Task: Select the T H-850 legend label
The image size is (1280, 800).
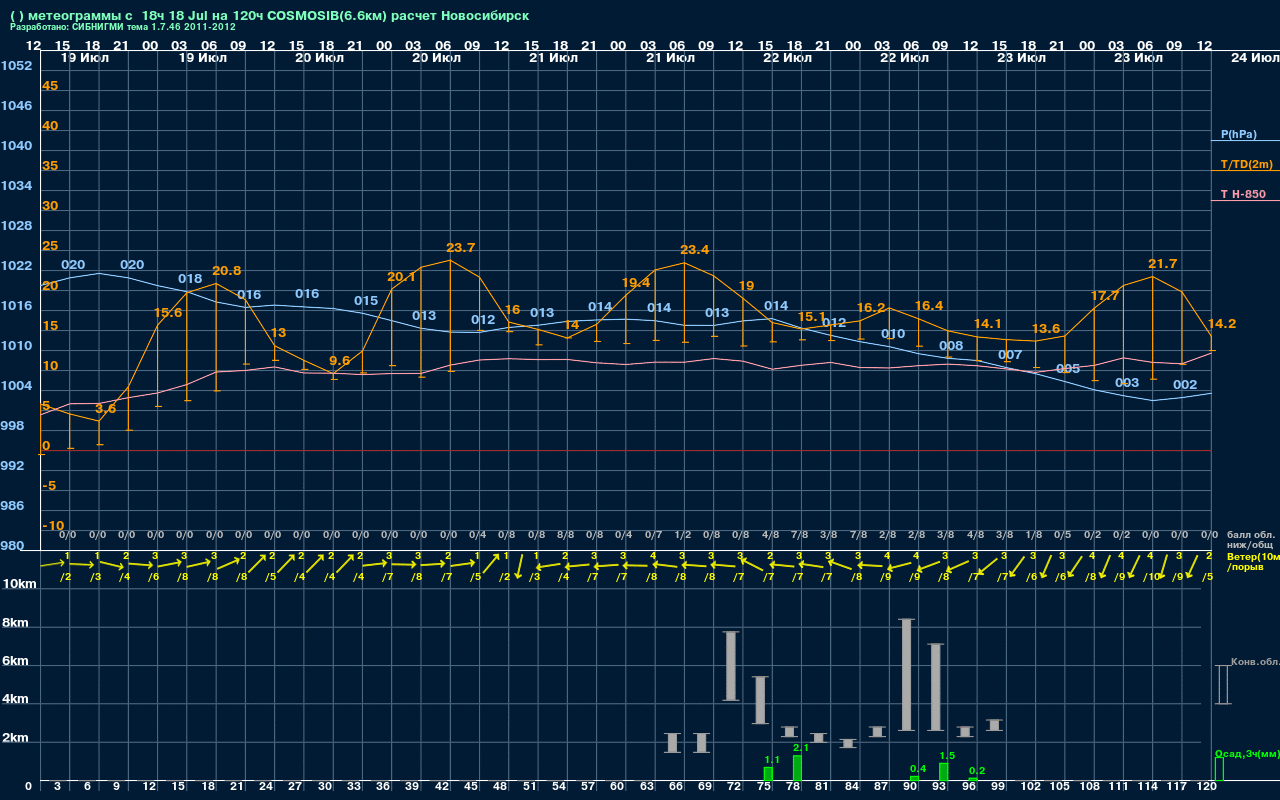Action: click(x=1243, y=194)
